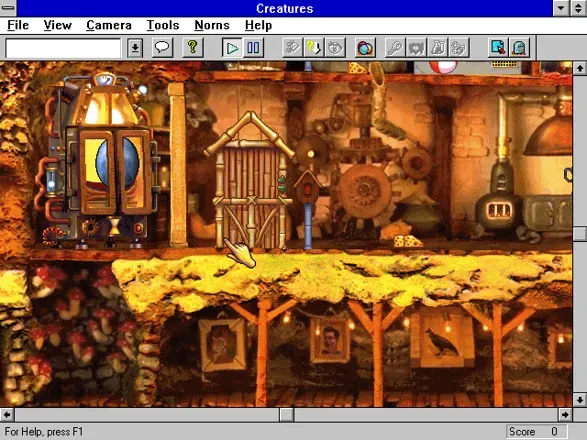Image resolution: width=587 pixels, height=440 pixels.
Task: Click the greyed tag icon left of question-mark arrow
Action: point(292,48)
